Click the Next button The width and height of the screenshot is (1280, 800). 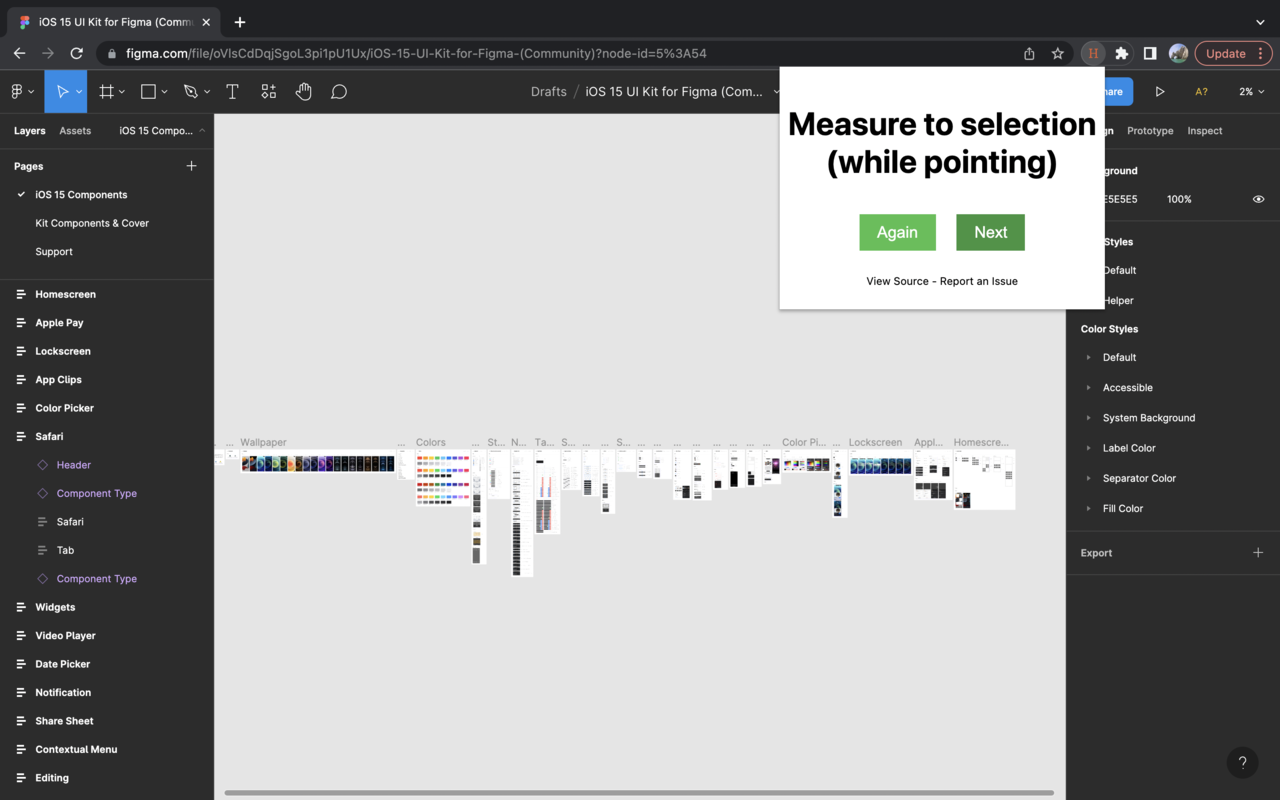[990, 232]
